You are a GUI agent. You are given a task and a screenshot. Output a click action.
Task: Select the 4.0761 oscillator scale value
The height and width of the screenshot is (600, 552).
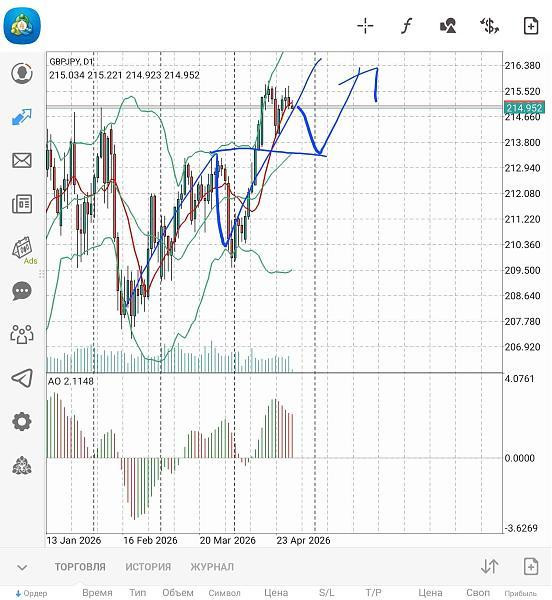coord(519,378)
